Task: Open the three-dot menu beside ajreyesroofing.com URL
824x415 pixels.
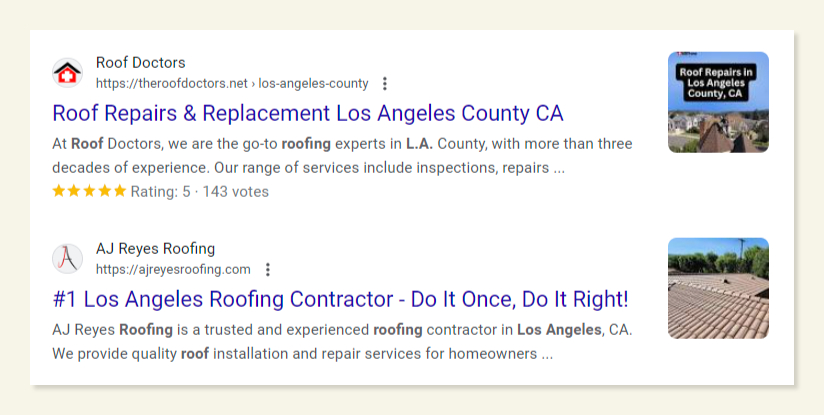Action: [x=268, y=270]
